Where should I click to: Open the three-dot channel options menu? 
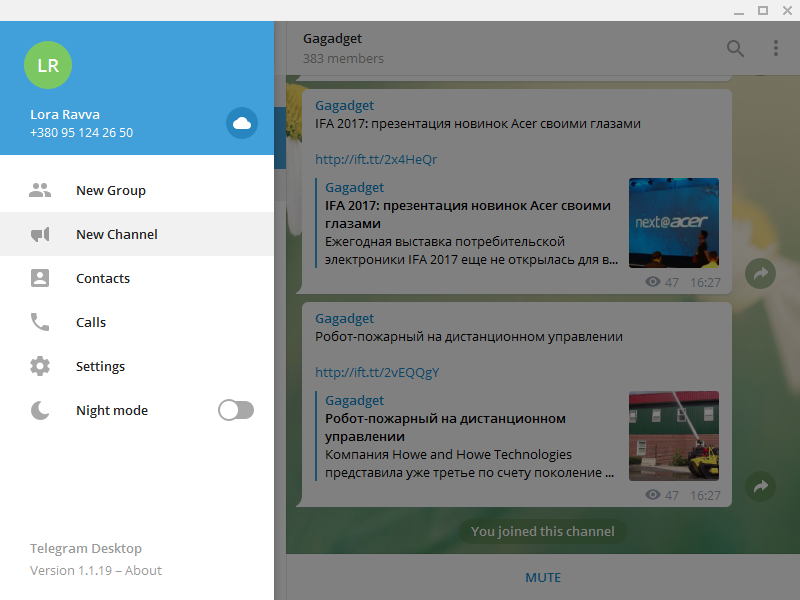[776, 48]
